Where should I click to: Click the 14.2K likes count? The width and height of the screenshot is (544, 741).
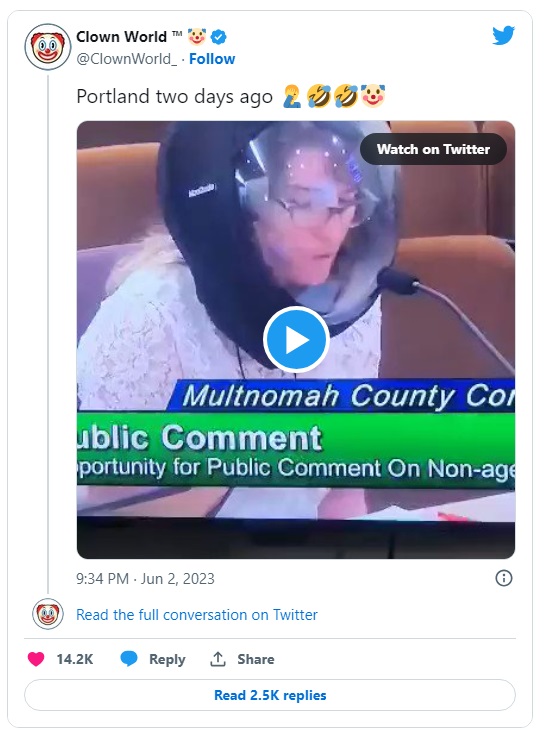coord(75,659)
